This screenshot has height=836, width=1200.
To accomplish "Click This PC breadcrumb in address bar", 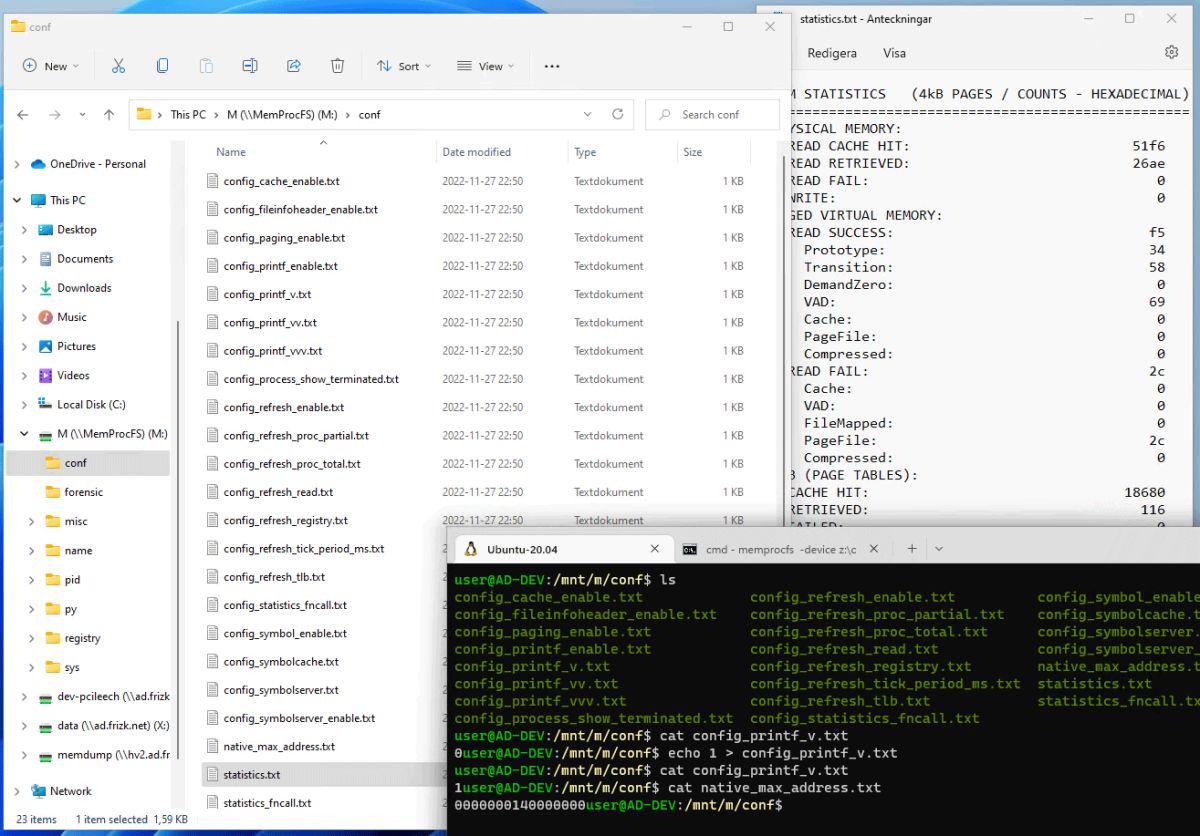I will click(187, 114).
